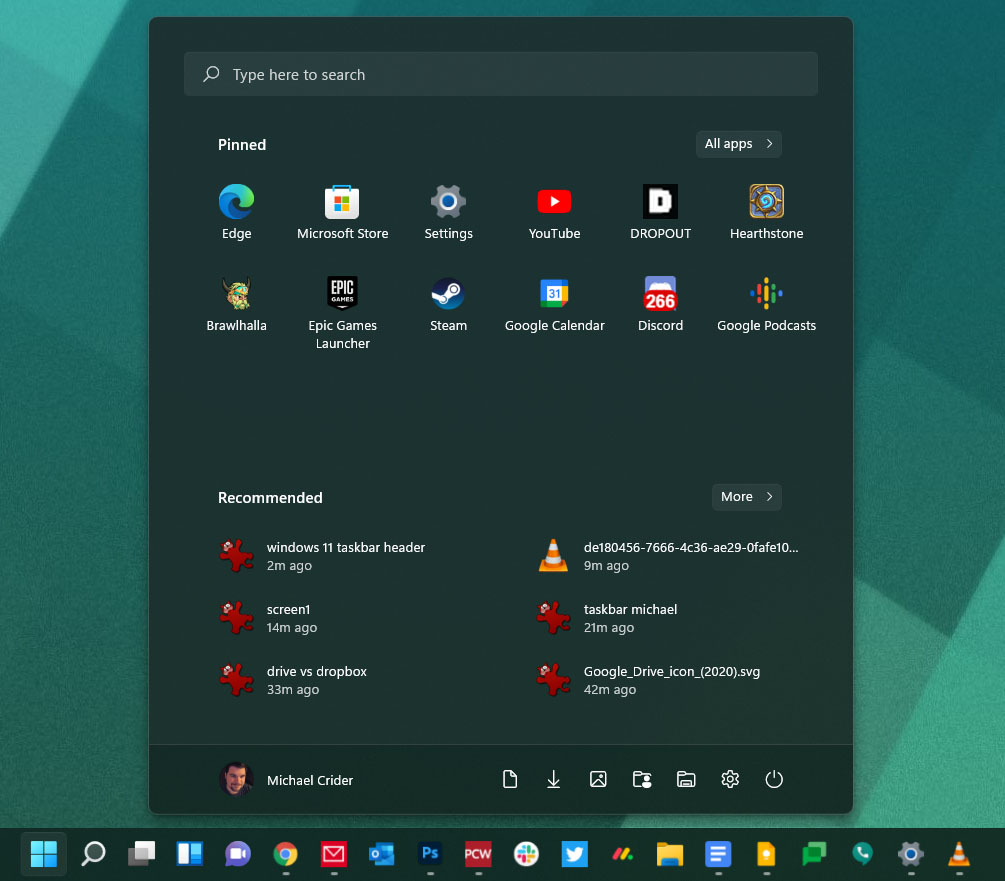Open the teal phone icon on taskbar
This screenshot has width=1005, height=881.
point(863,854)
